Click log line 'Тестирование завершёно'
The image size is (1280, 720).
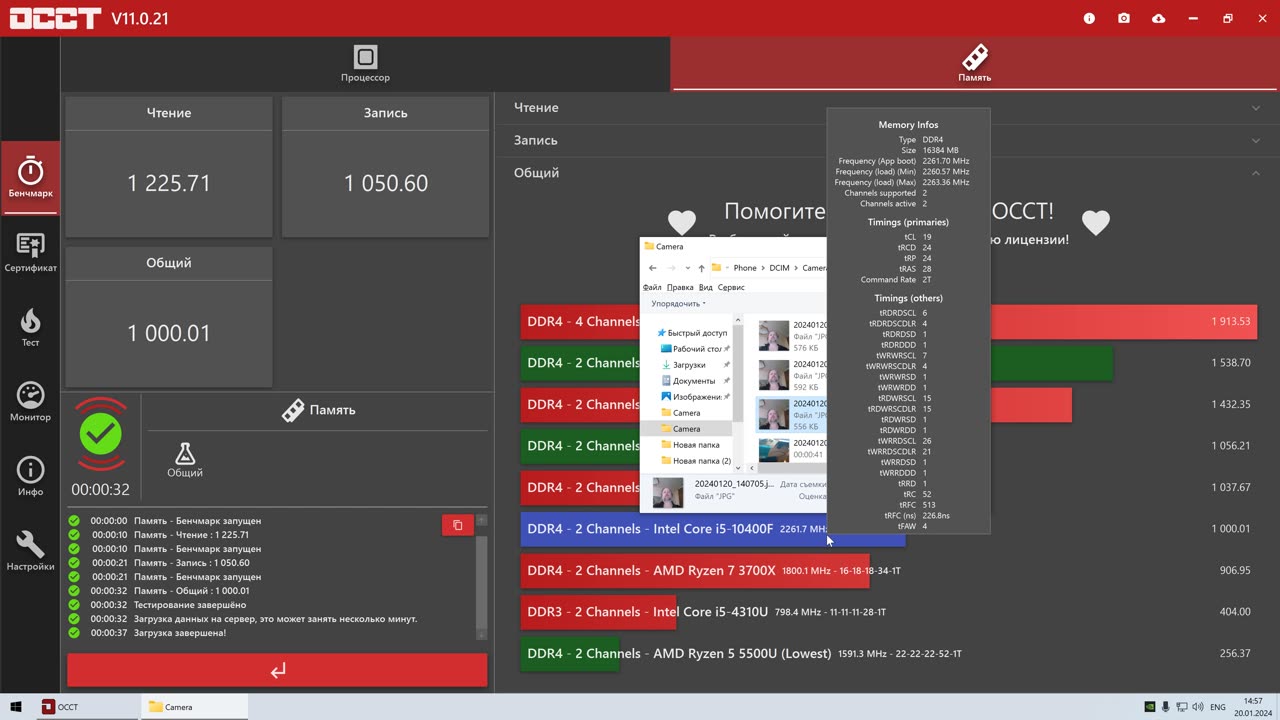190,605
